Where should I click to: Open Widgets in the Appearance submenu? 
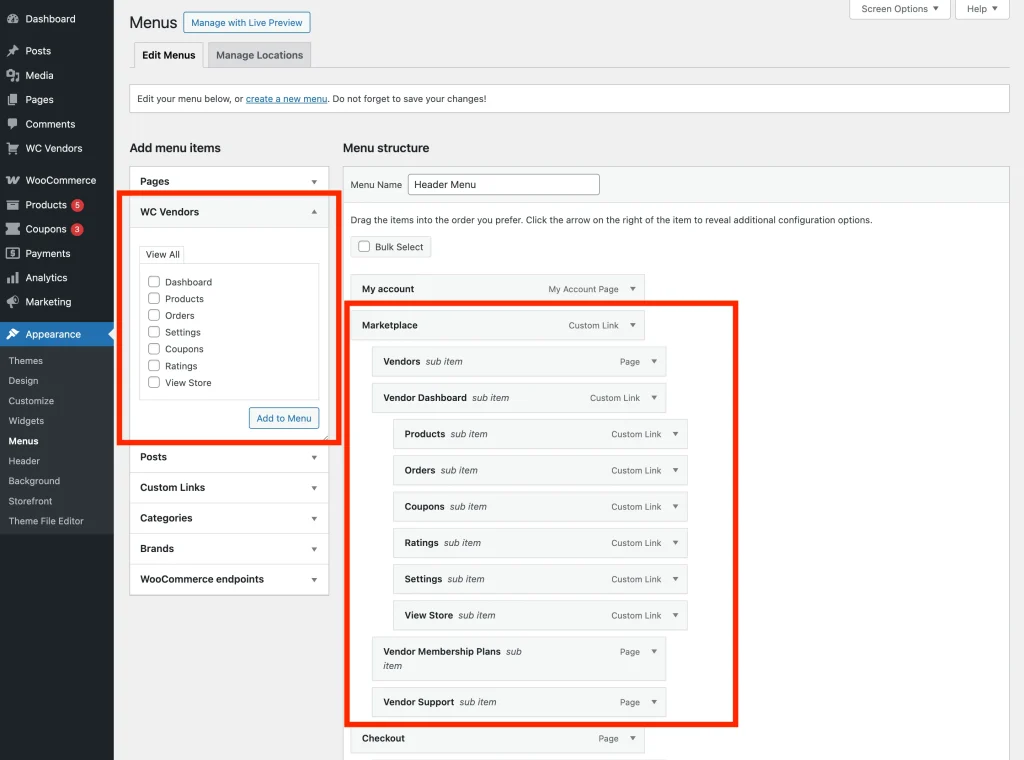click(26, 421)
